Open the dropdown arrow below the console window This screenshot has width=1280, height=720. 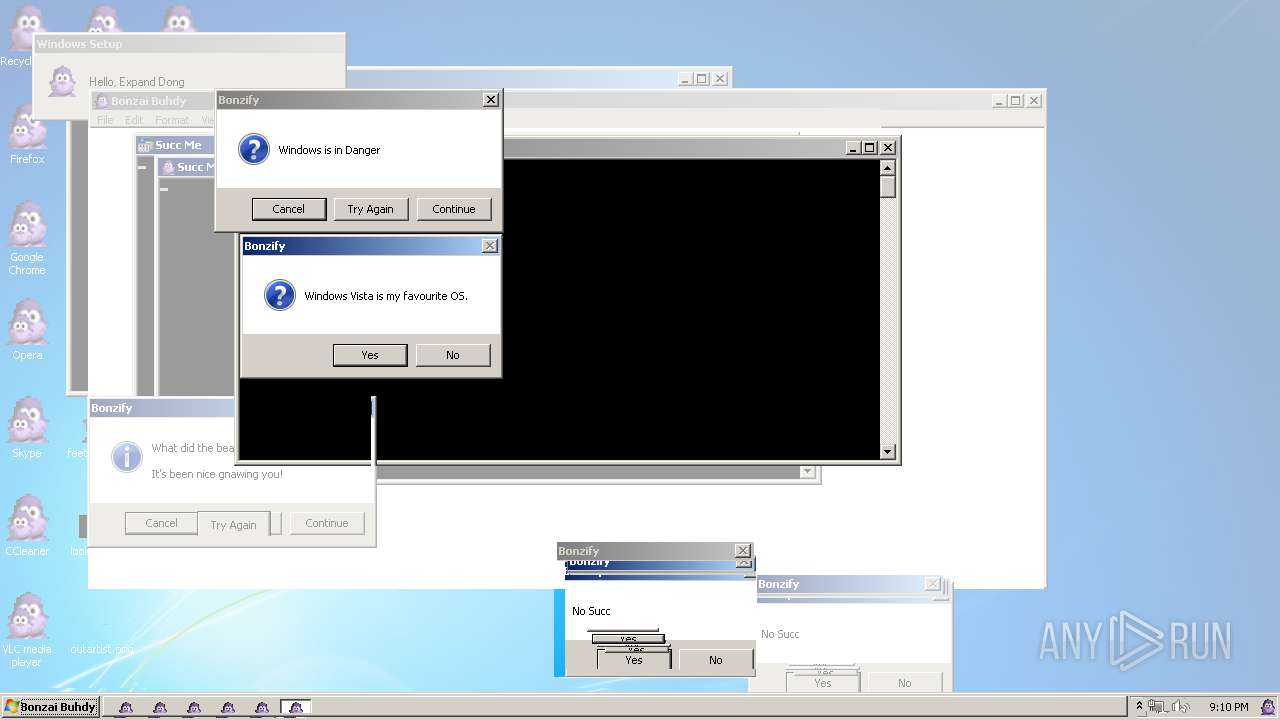coord(807,472)
